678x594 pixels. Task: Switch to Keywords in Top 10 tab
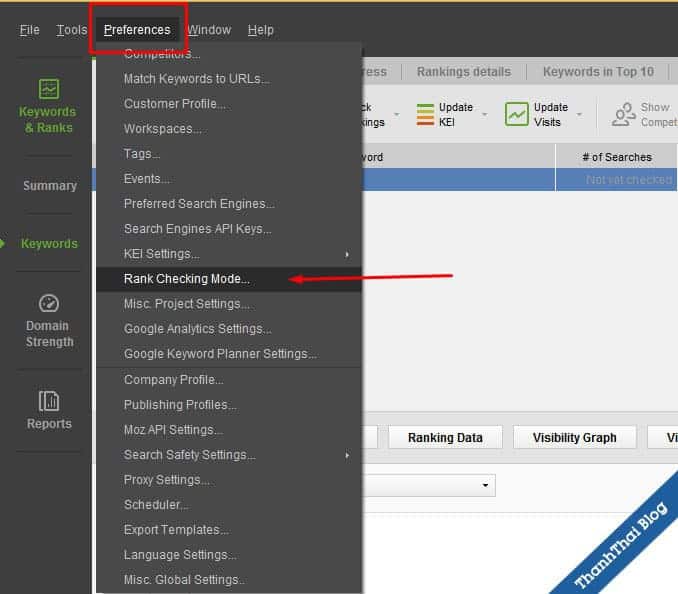(598, 72)
